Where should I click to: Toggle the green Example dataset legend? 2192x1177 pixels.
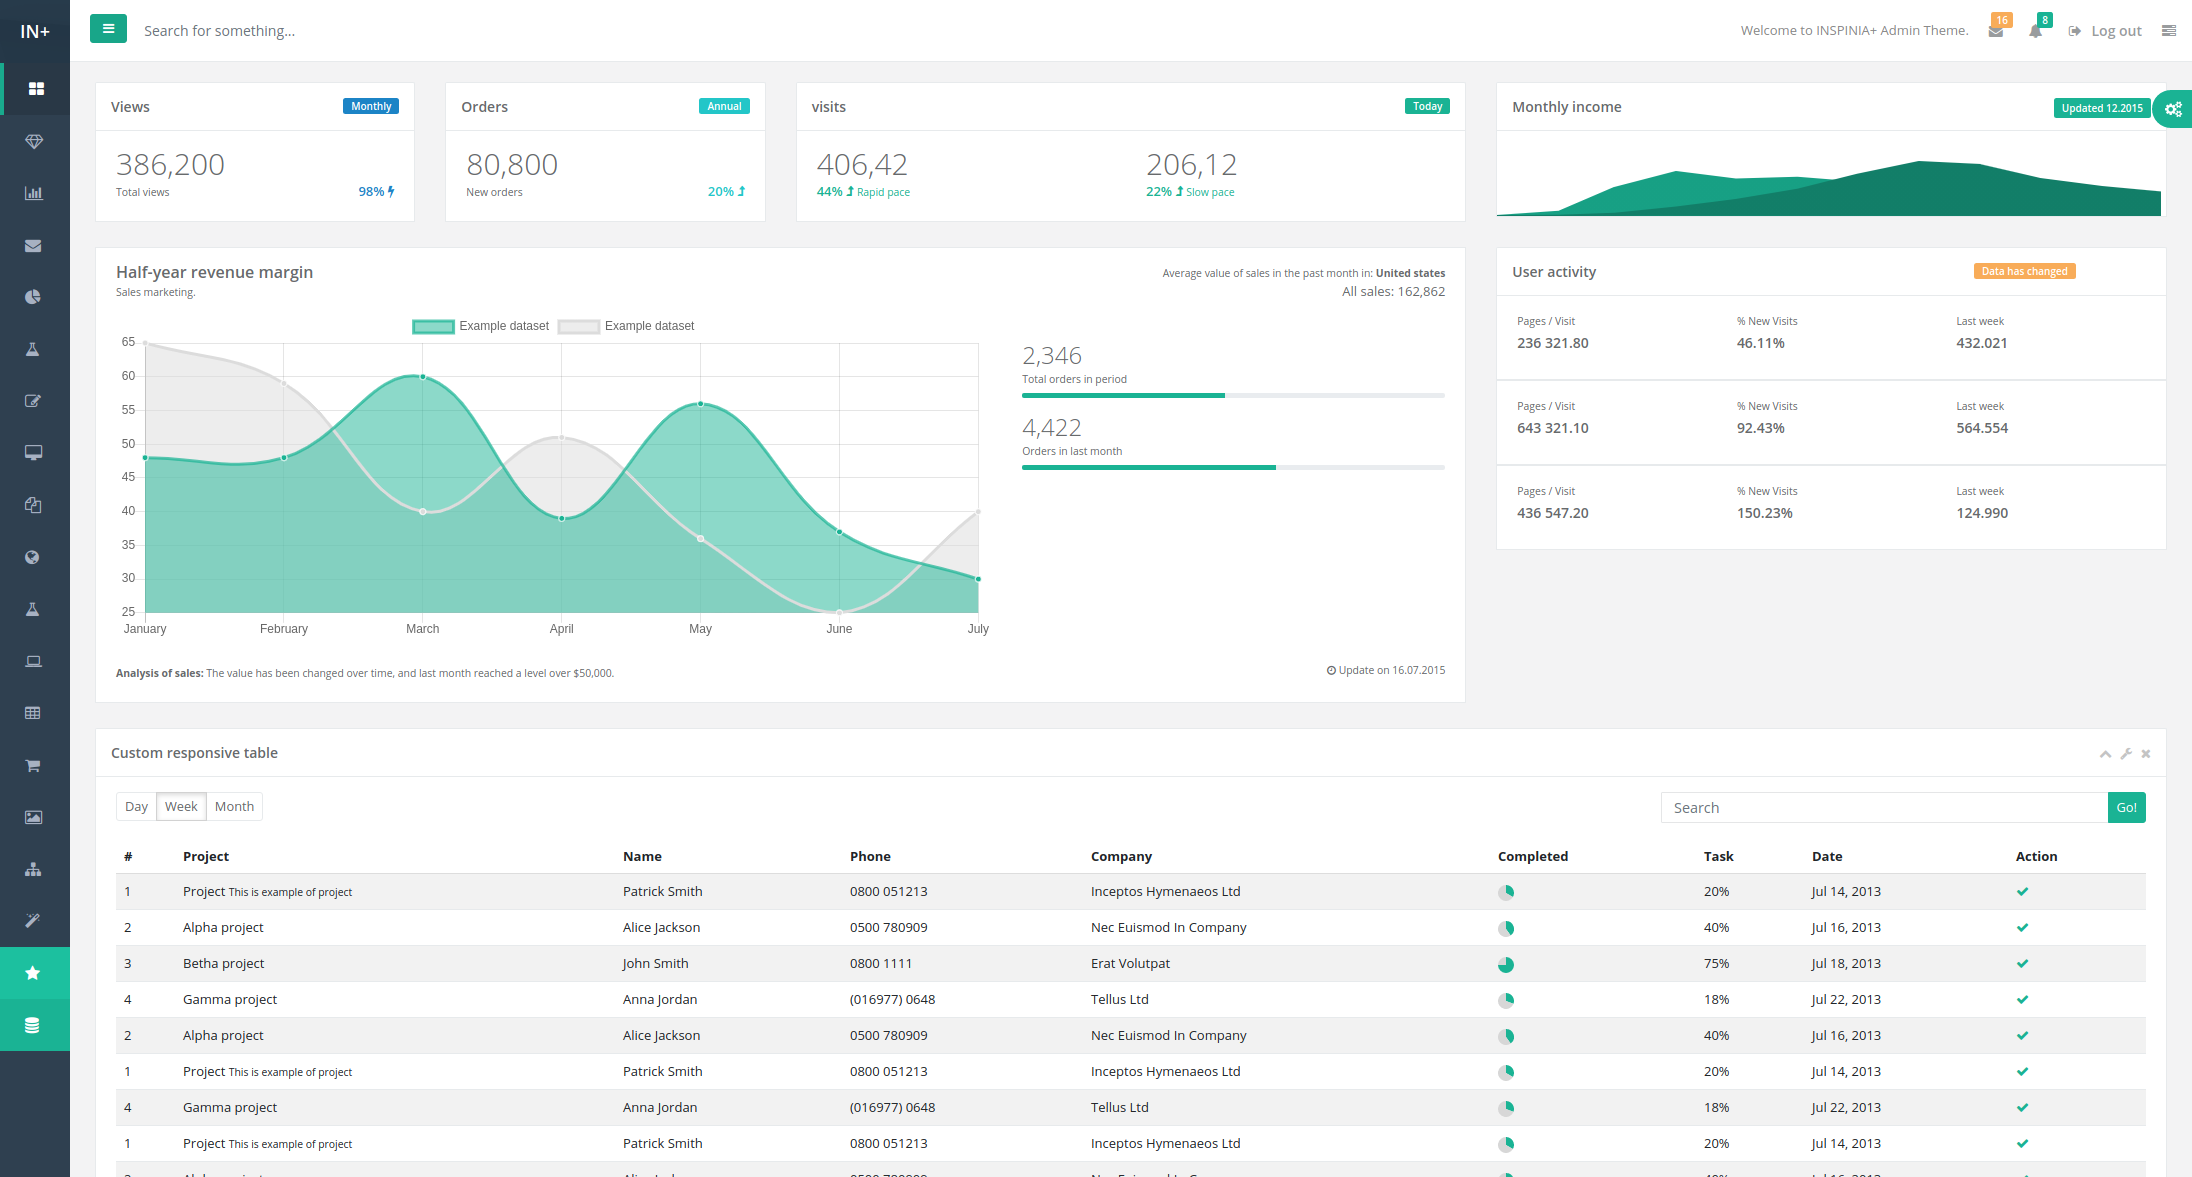click(481, 326)
